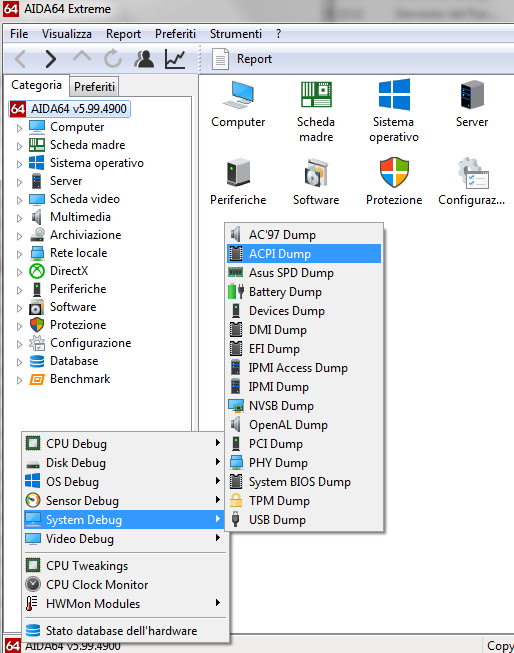Select the AIDA64 v5.99.4900 tree root
Viewport: 514px width, 653px height.
pyautogui.click(x=70, y=109)
